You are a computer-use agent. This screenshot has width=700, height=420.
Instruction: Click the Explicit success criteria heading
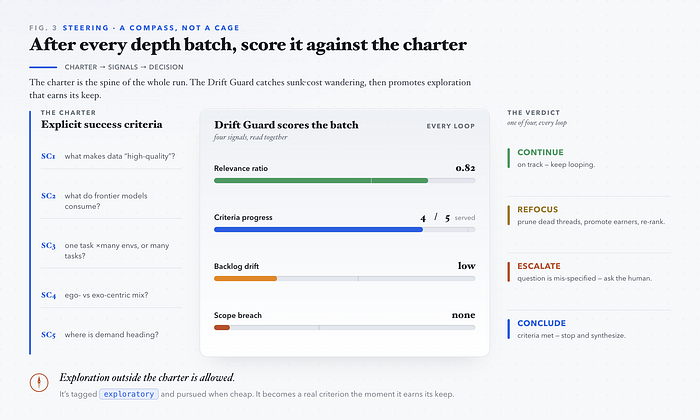tap(102, 125)
